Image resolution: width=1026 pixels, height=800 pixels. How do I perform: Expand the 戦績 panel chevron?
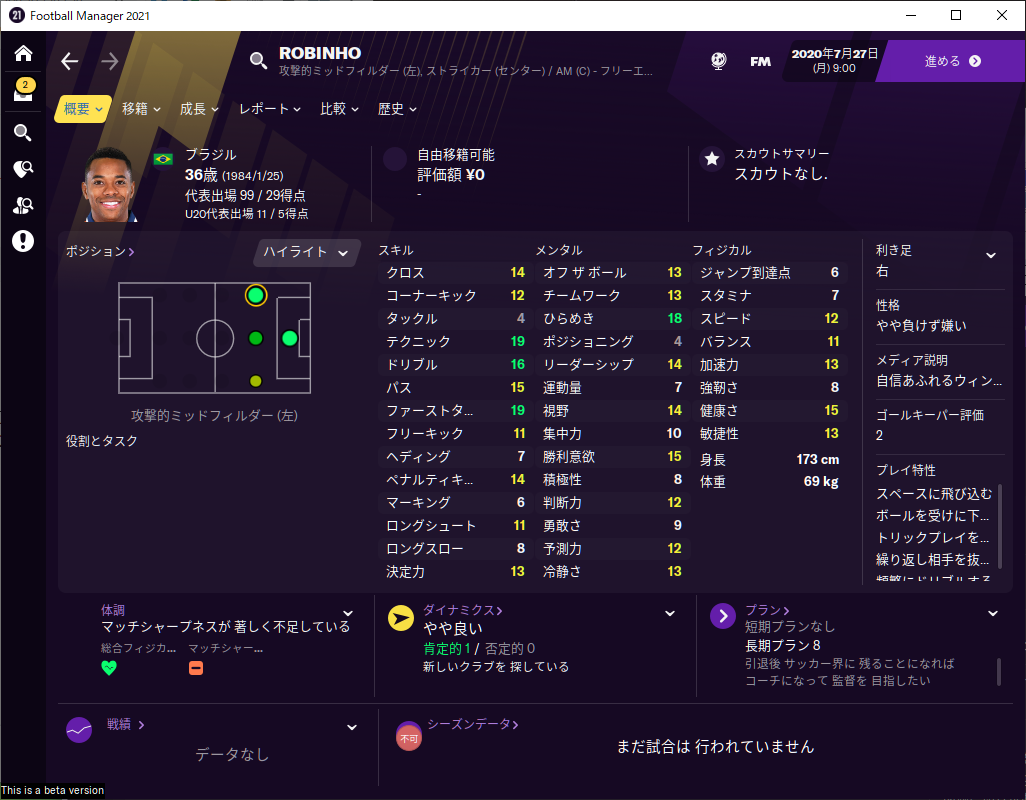click(351, 727)
